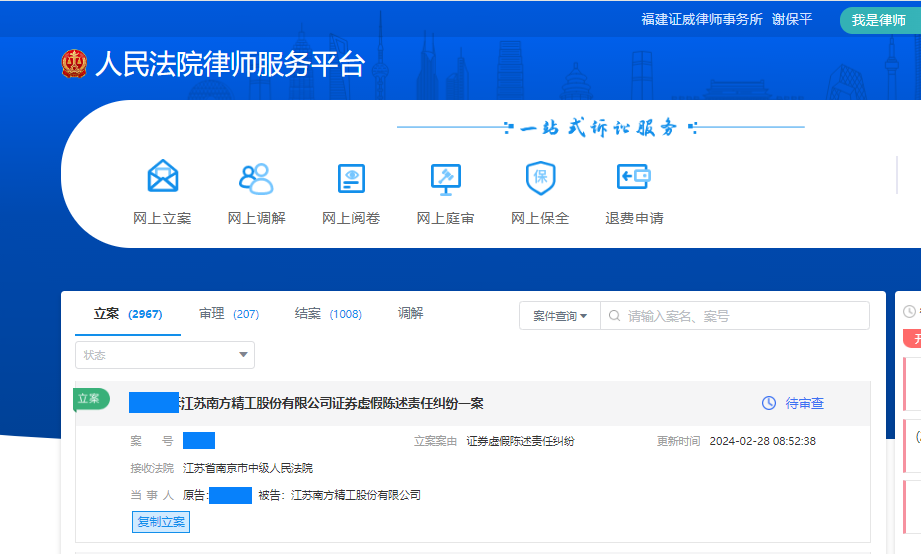Click the 我是律师 button

[x=879, y=20]
